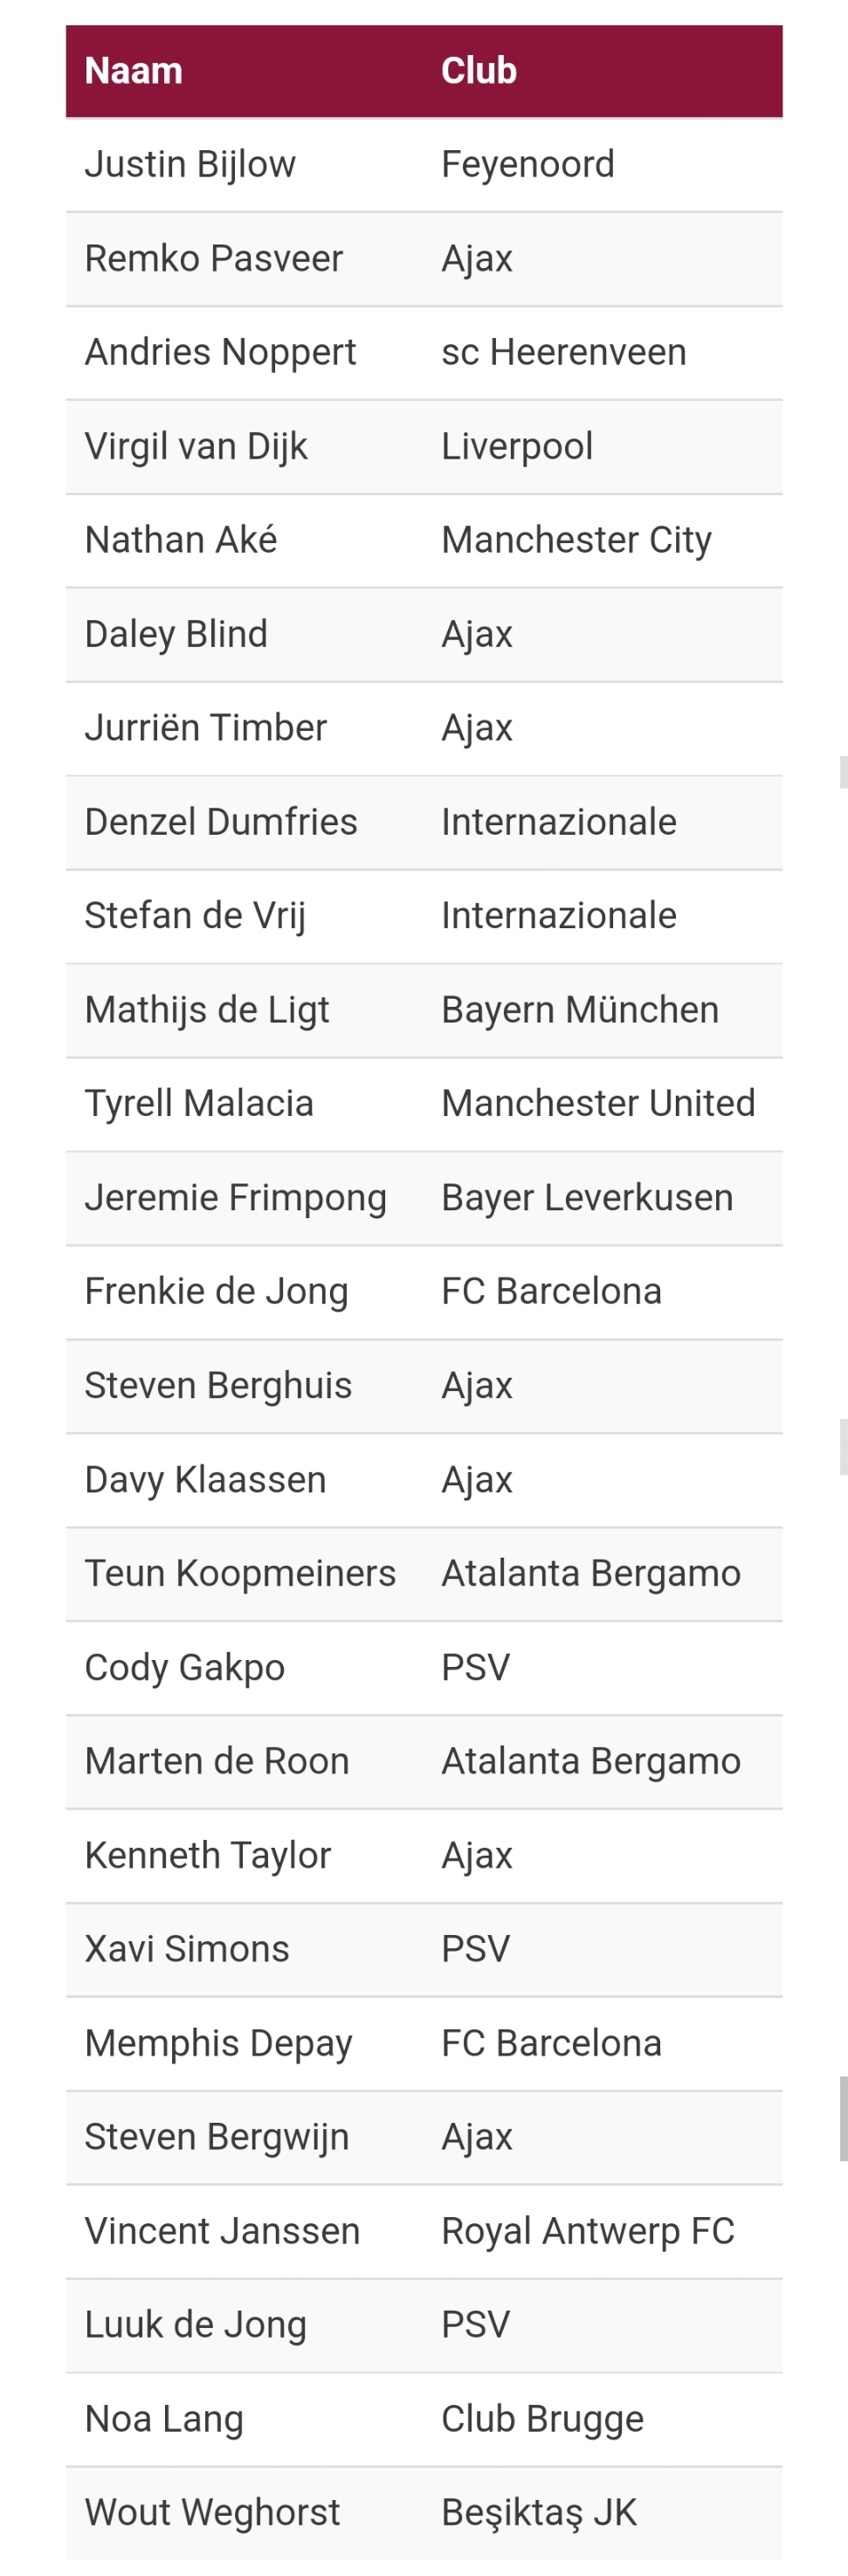Select Denzel Dumfries in the list
This screenshot has width=848, height=2576.
pos(221,823)
